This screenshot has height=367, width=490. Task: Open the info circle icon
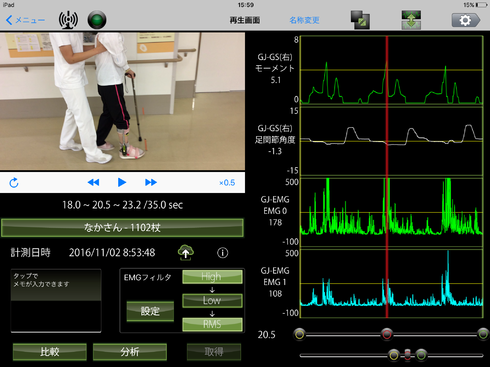click(223, 253)
